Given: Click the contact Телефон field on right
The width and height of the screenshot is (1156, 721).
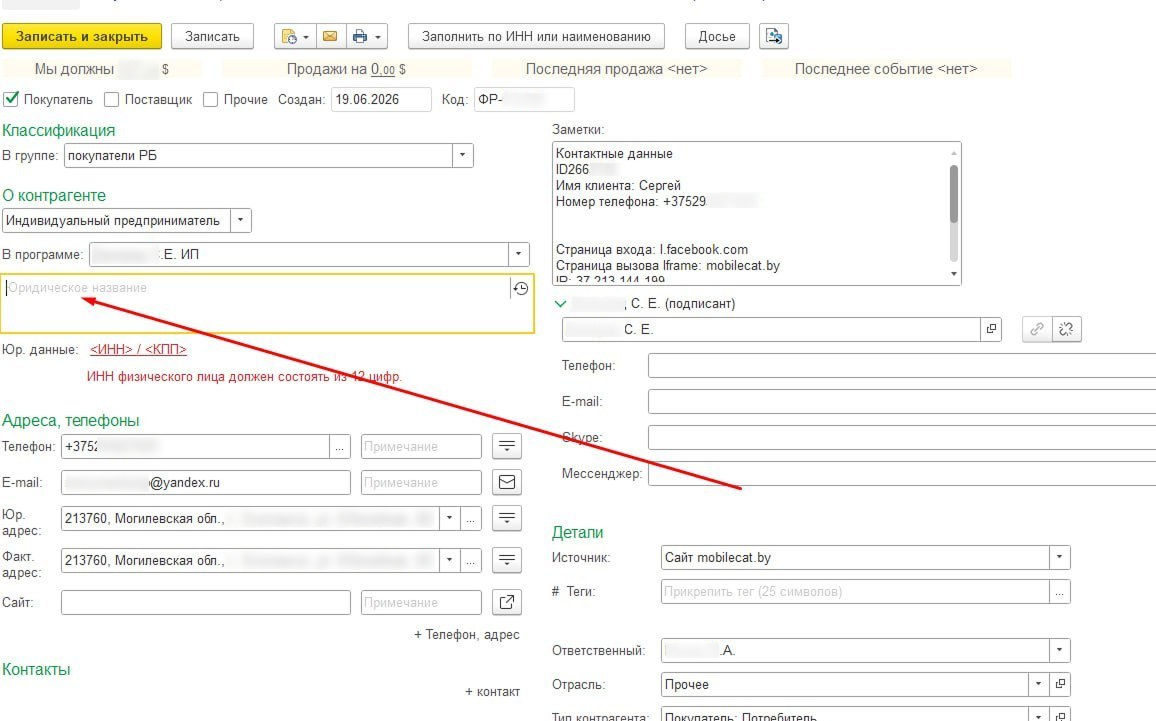Looking at the screenshot, I should coord(902,366).
